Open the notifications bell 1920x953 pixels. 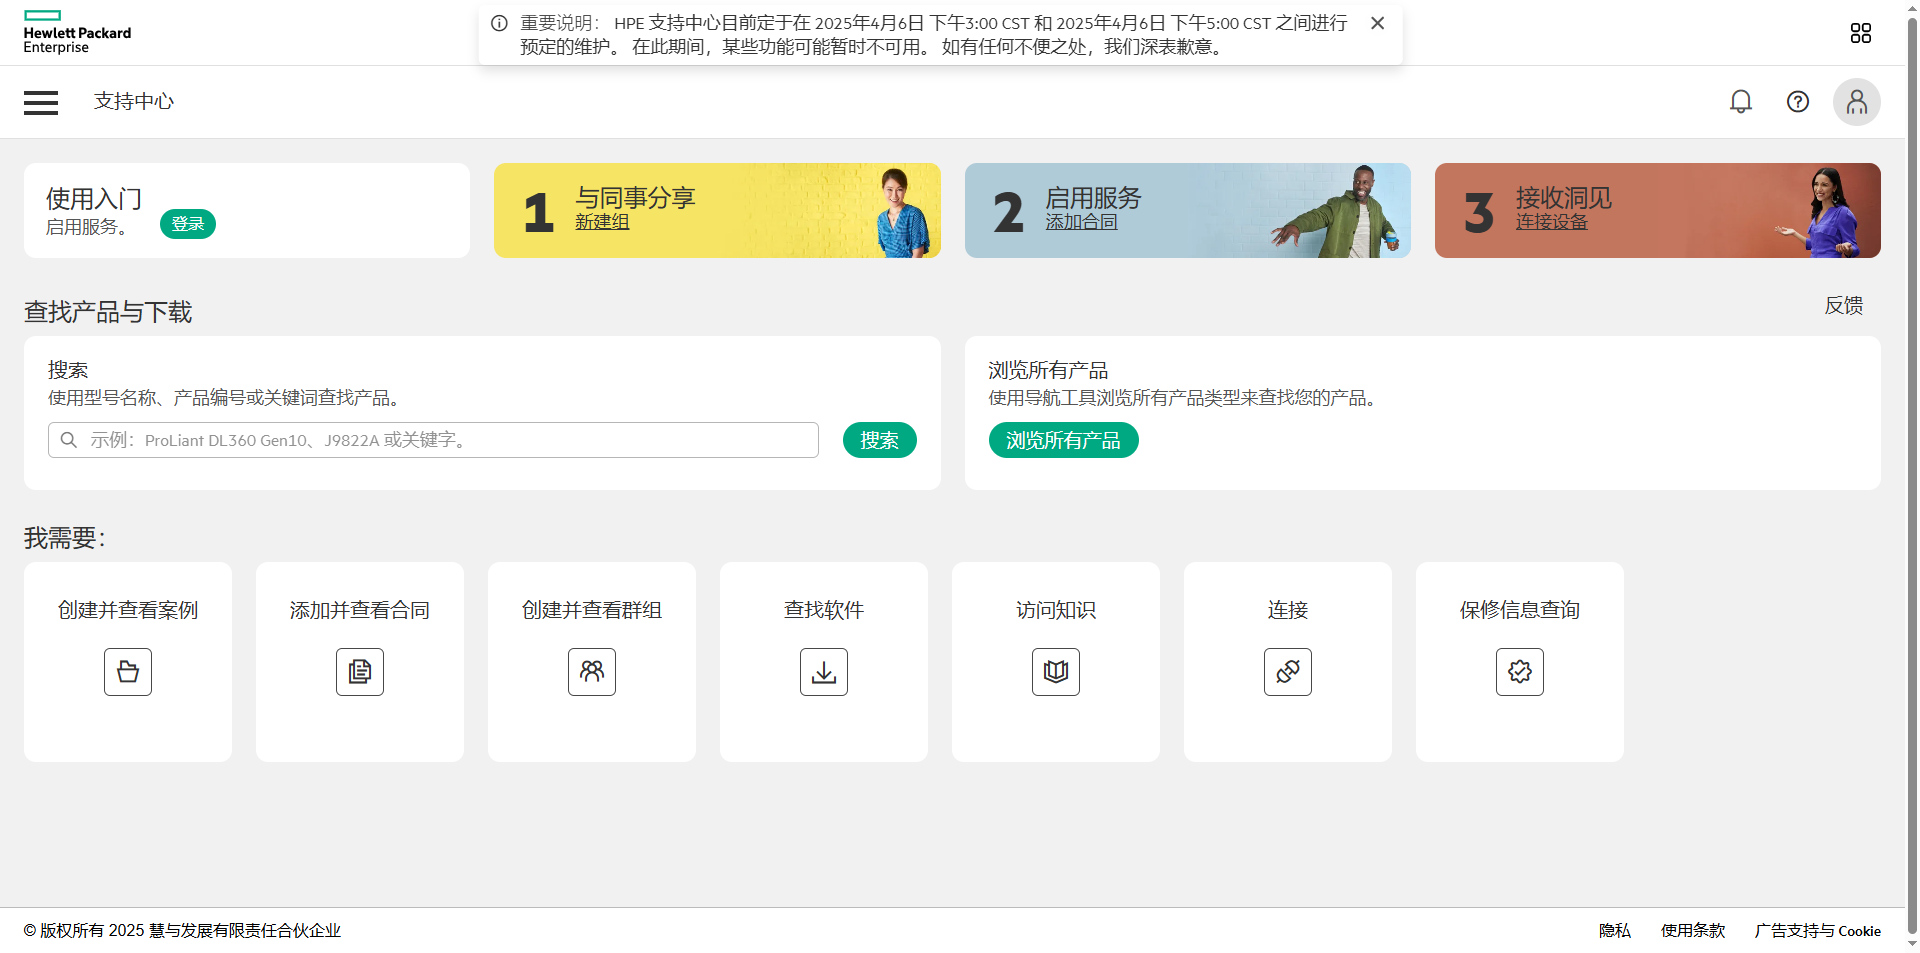coord(1741,102)
